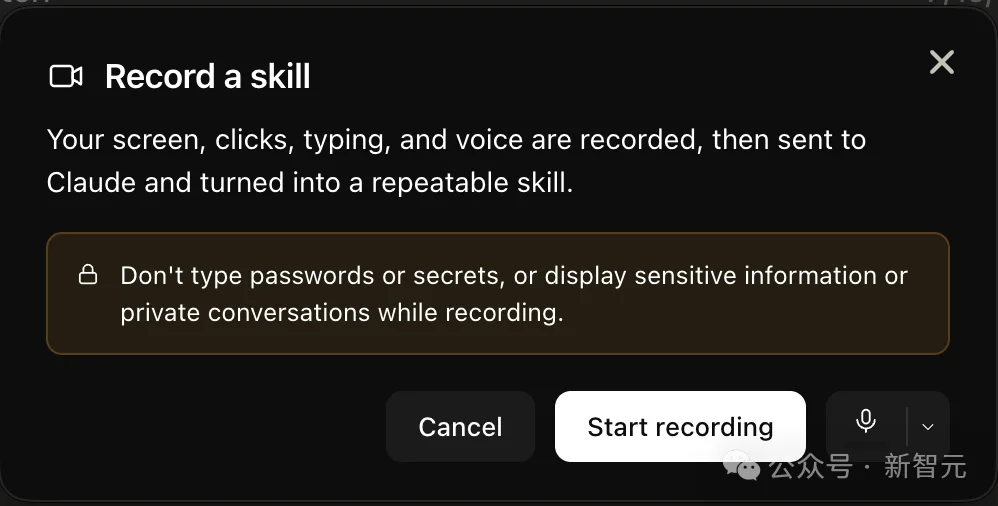Click the text "private conversations while recording"
Viewport: 998px width, 506px height.
[x=341, y=313]
